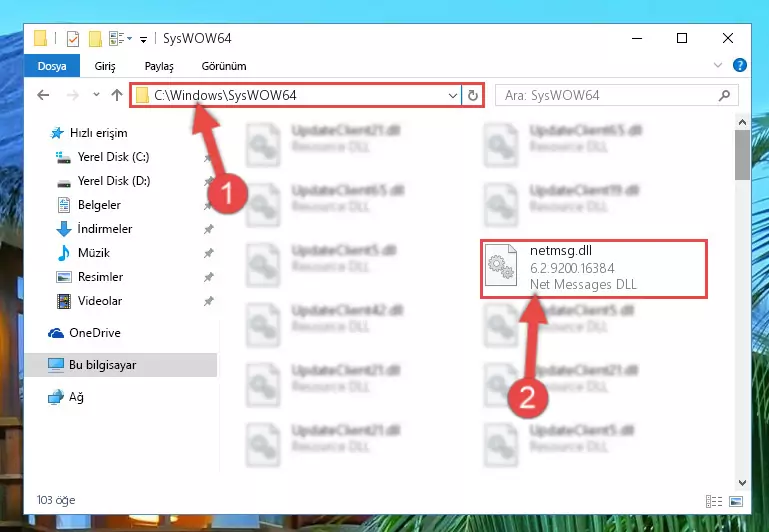Image resolution: width=769 pixels, height=532 pixels.
Task: Open the Dosya ribbon tab
Action: [52, 66]
